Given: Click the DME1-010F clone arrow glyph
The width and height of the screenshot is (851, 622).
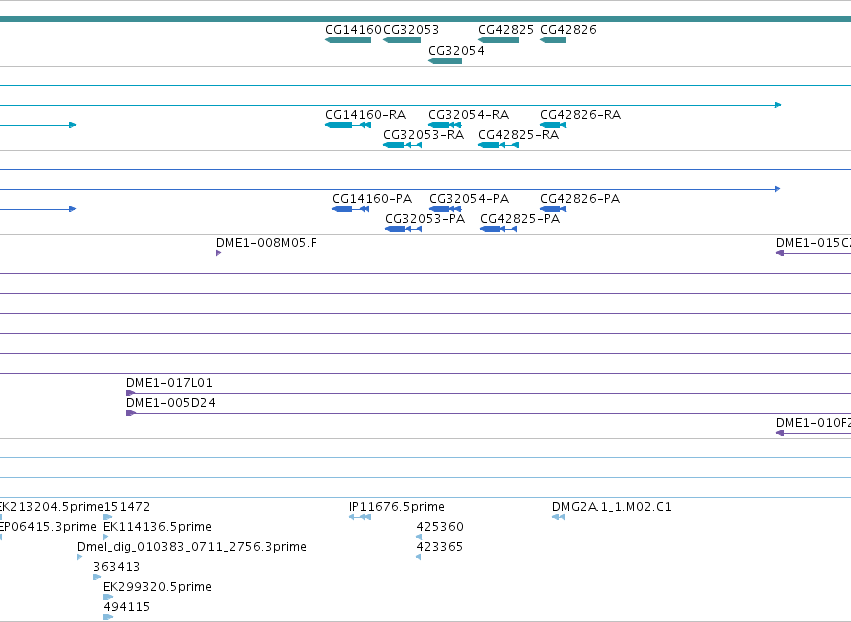Looking at the screenshot, I should pos(780,433).
